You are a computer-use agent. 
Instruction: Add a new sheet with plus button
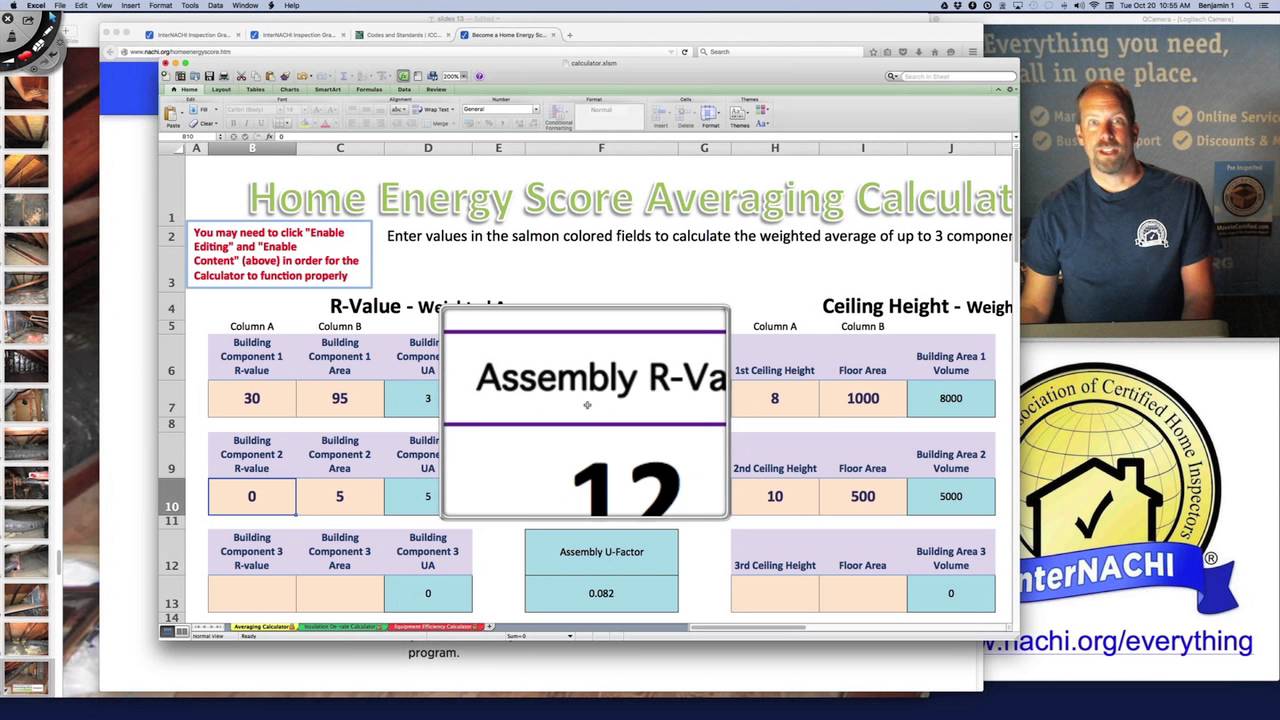point(489,626)
